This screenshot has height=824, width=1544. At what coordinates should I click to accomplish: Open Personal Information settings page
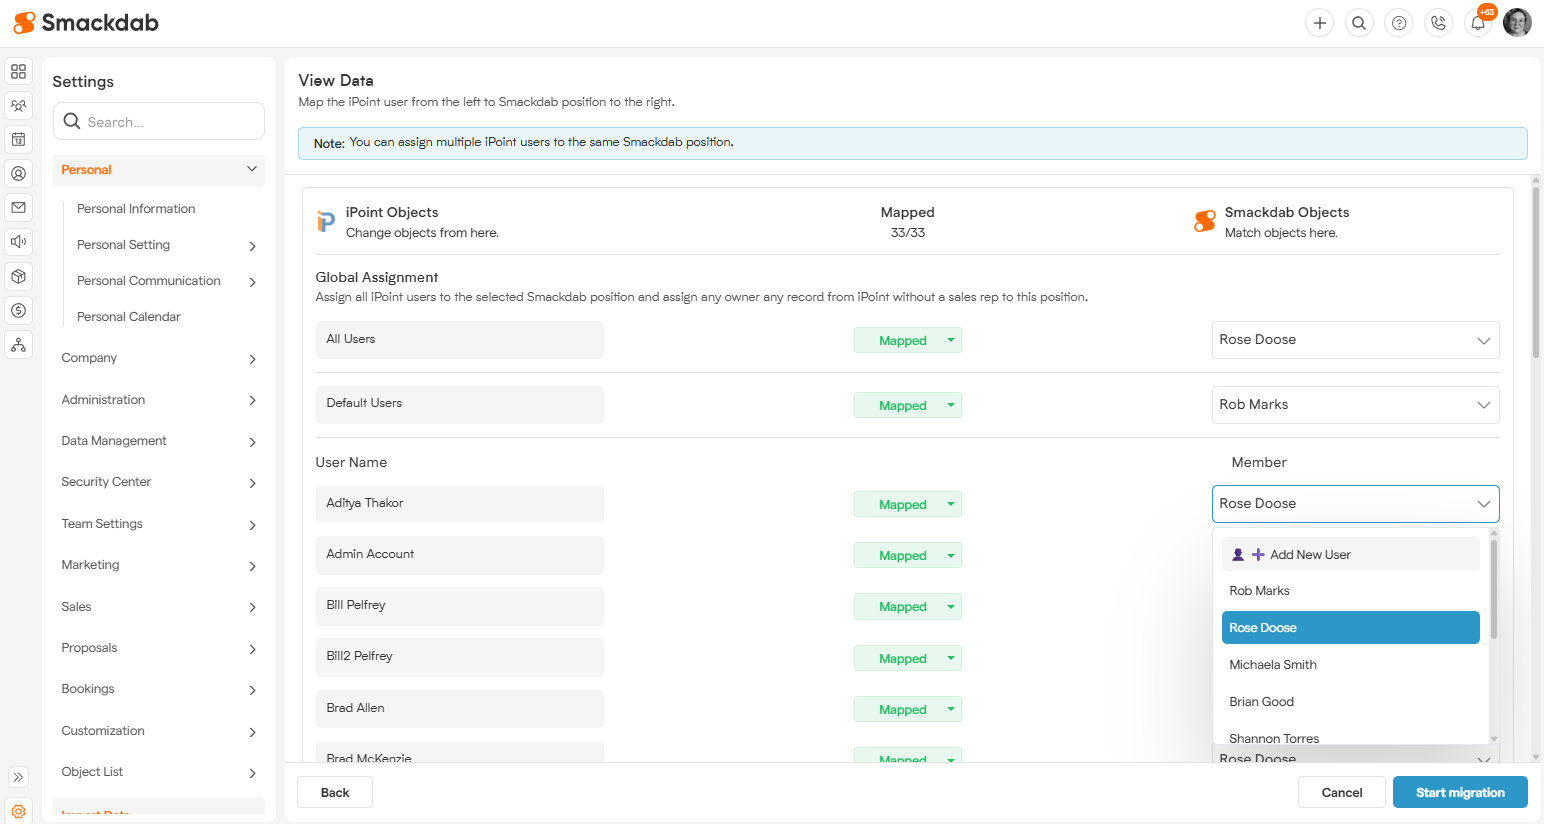coord(136,209)
